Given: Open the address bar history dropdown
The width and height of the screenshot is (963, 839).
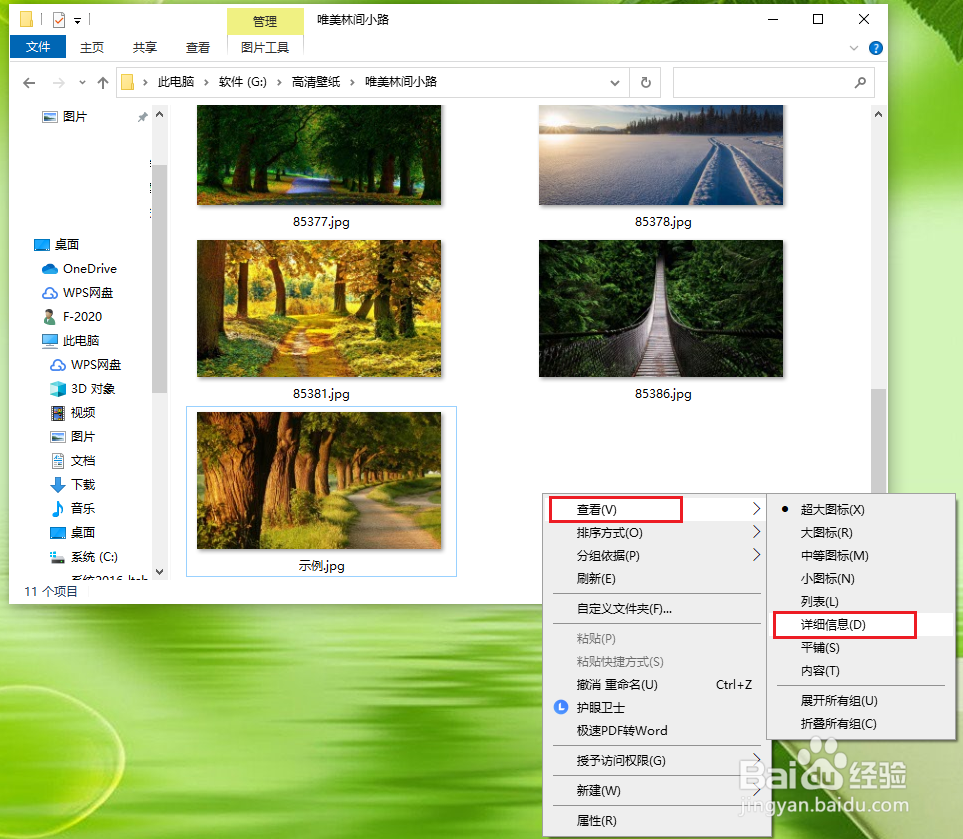Looking at the screenshot, I should [x=615, y=82].
